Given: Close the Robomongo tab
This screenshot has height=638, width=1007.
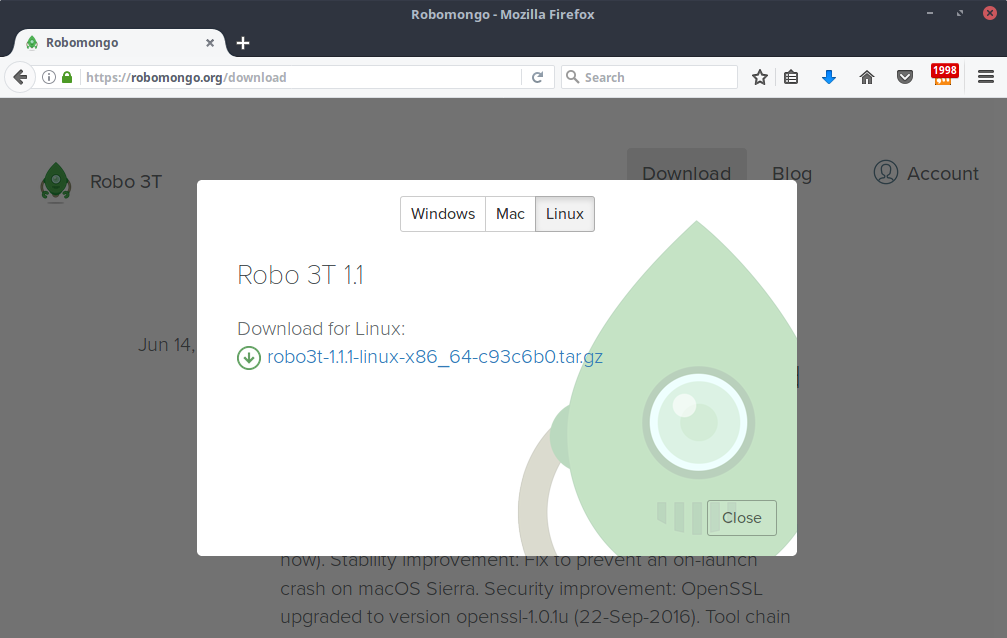Looking at the screenshot, I should coord(210,43).
